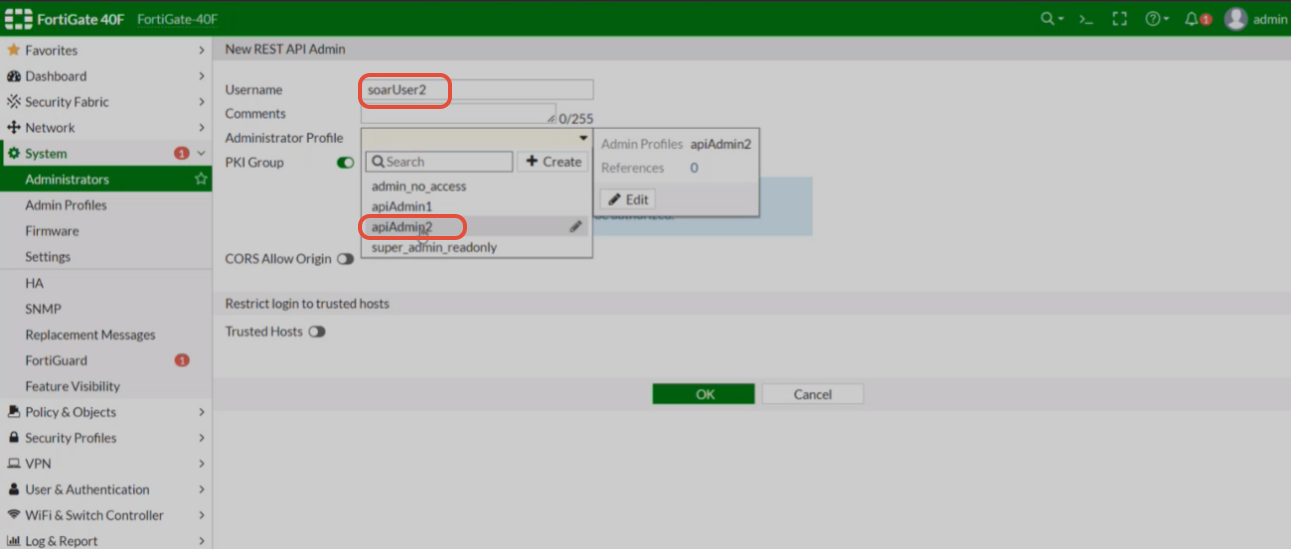The height and width of the screenshot is (549, 1291).
Task: Favorite the Administrators page star
Action: coord(201,179)
